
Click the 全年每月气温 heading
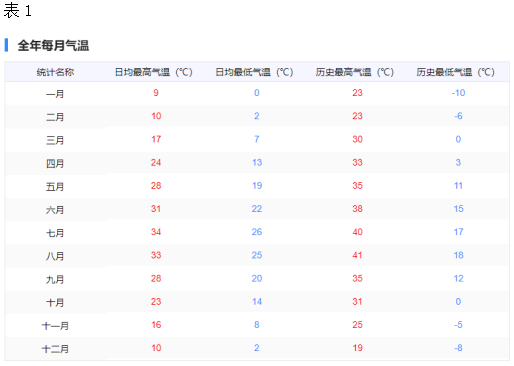(53, 46)
